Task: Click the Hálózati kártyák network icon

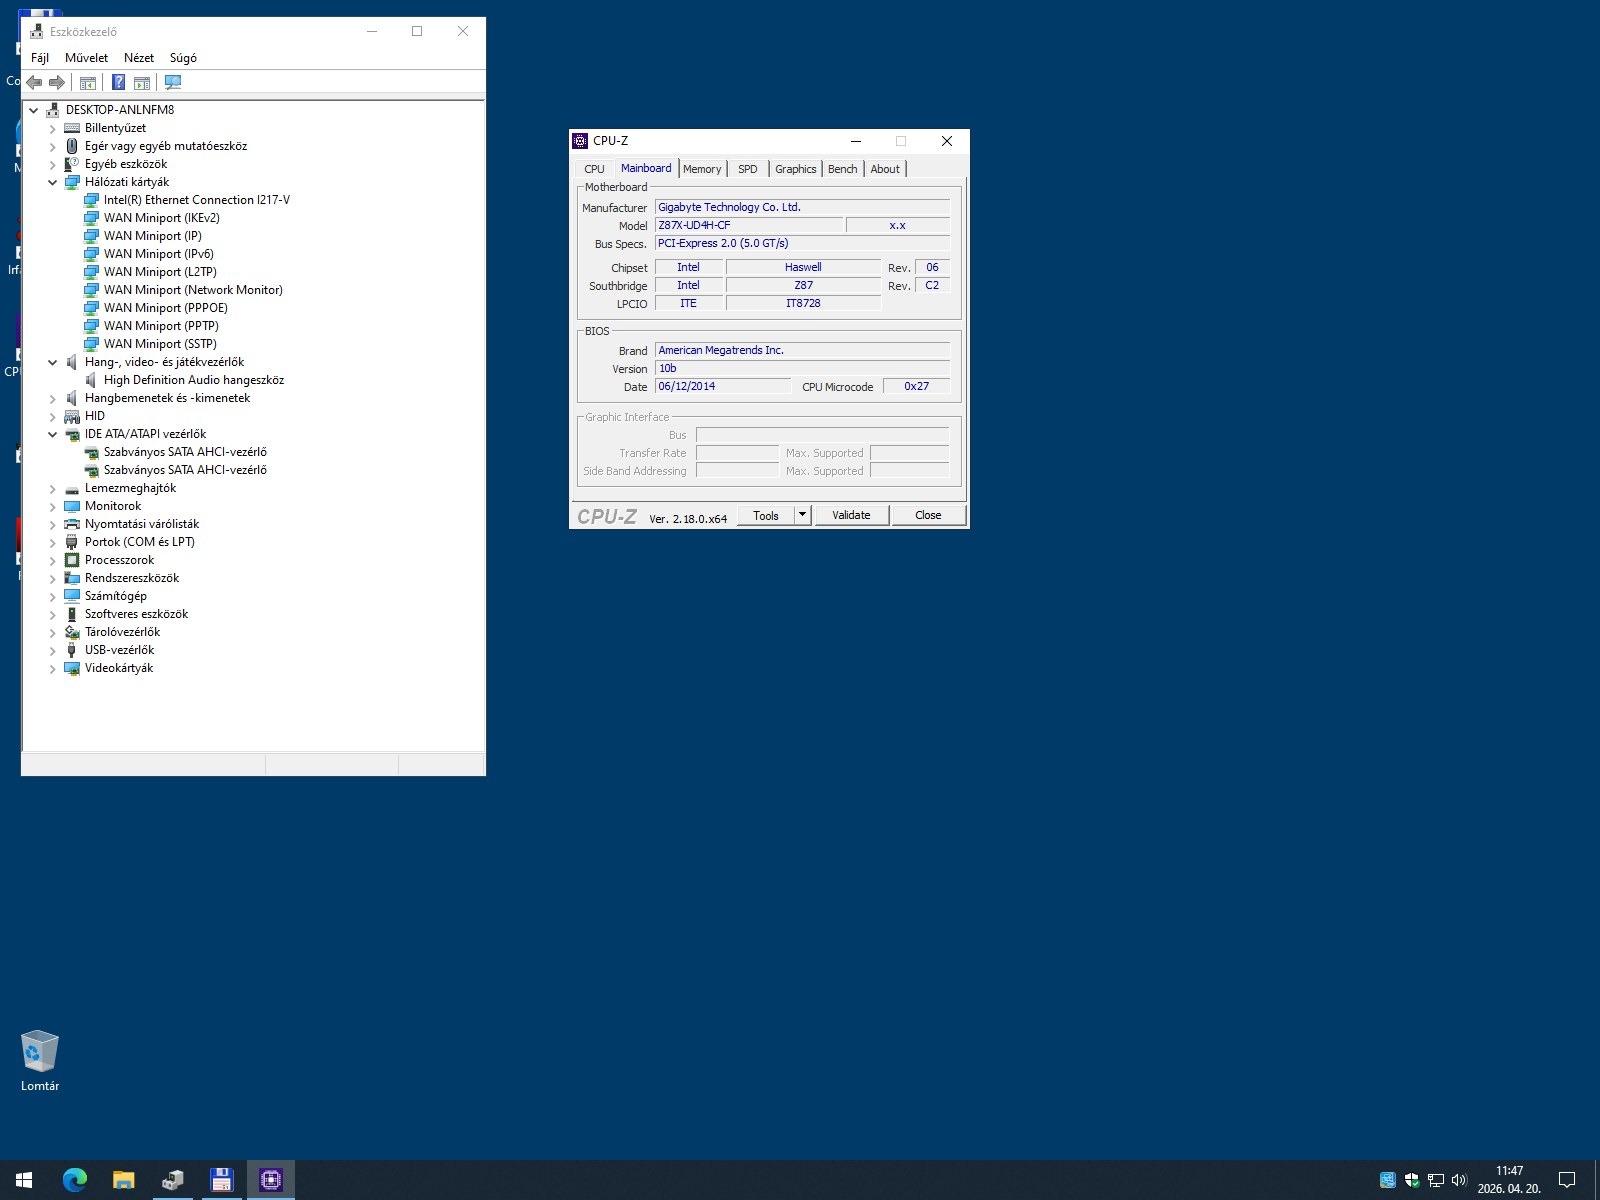Action: [72, 182]
